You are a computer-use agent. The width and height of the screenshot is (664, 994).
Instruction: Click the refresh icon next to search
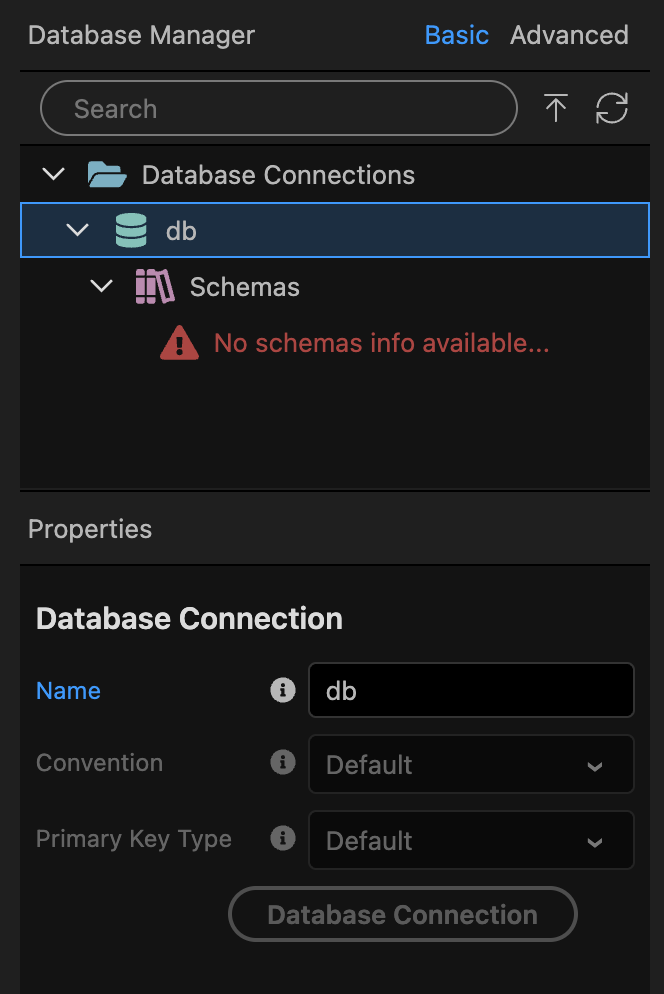tap(611, 108)
